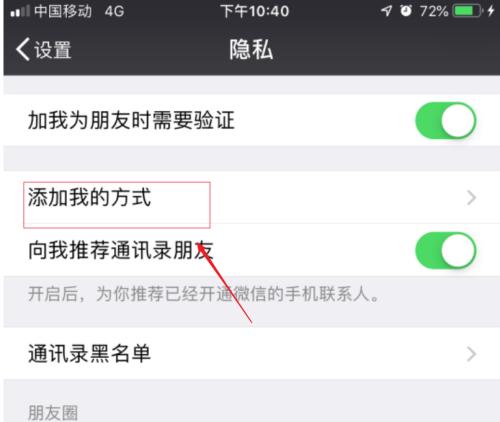
Task: Tap the 朋友圈 section header
Action: pyautogui.click(x=53, y=413)
